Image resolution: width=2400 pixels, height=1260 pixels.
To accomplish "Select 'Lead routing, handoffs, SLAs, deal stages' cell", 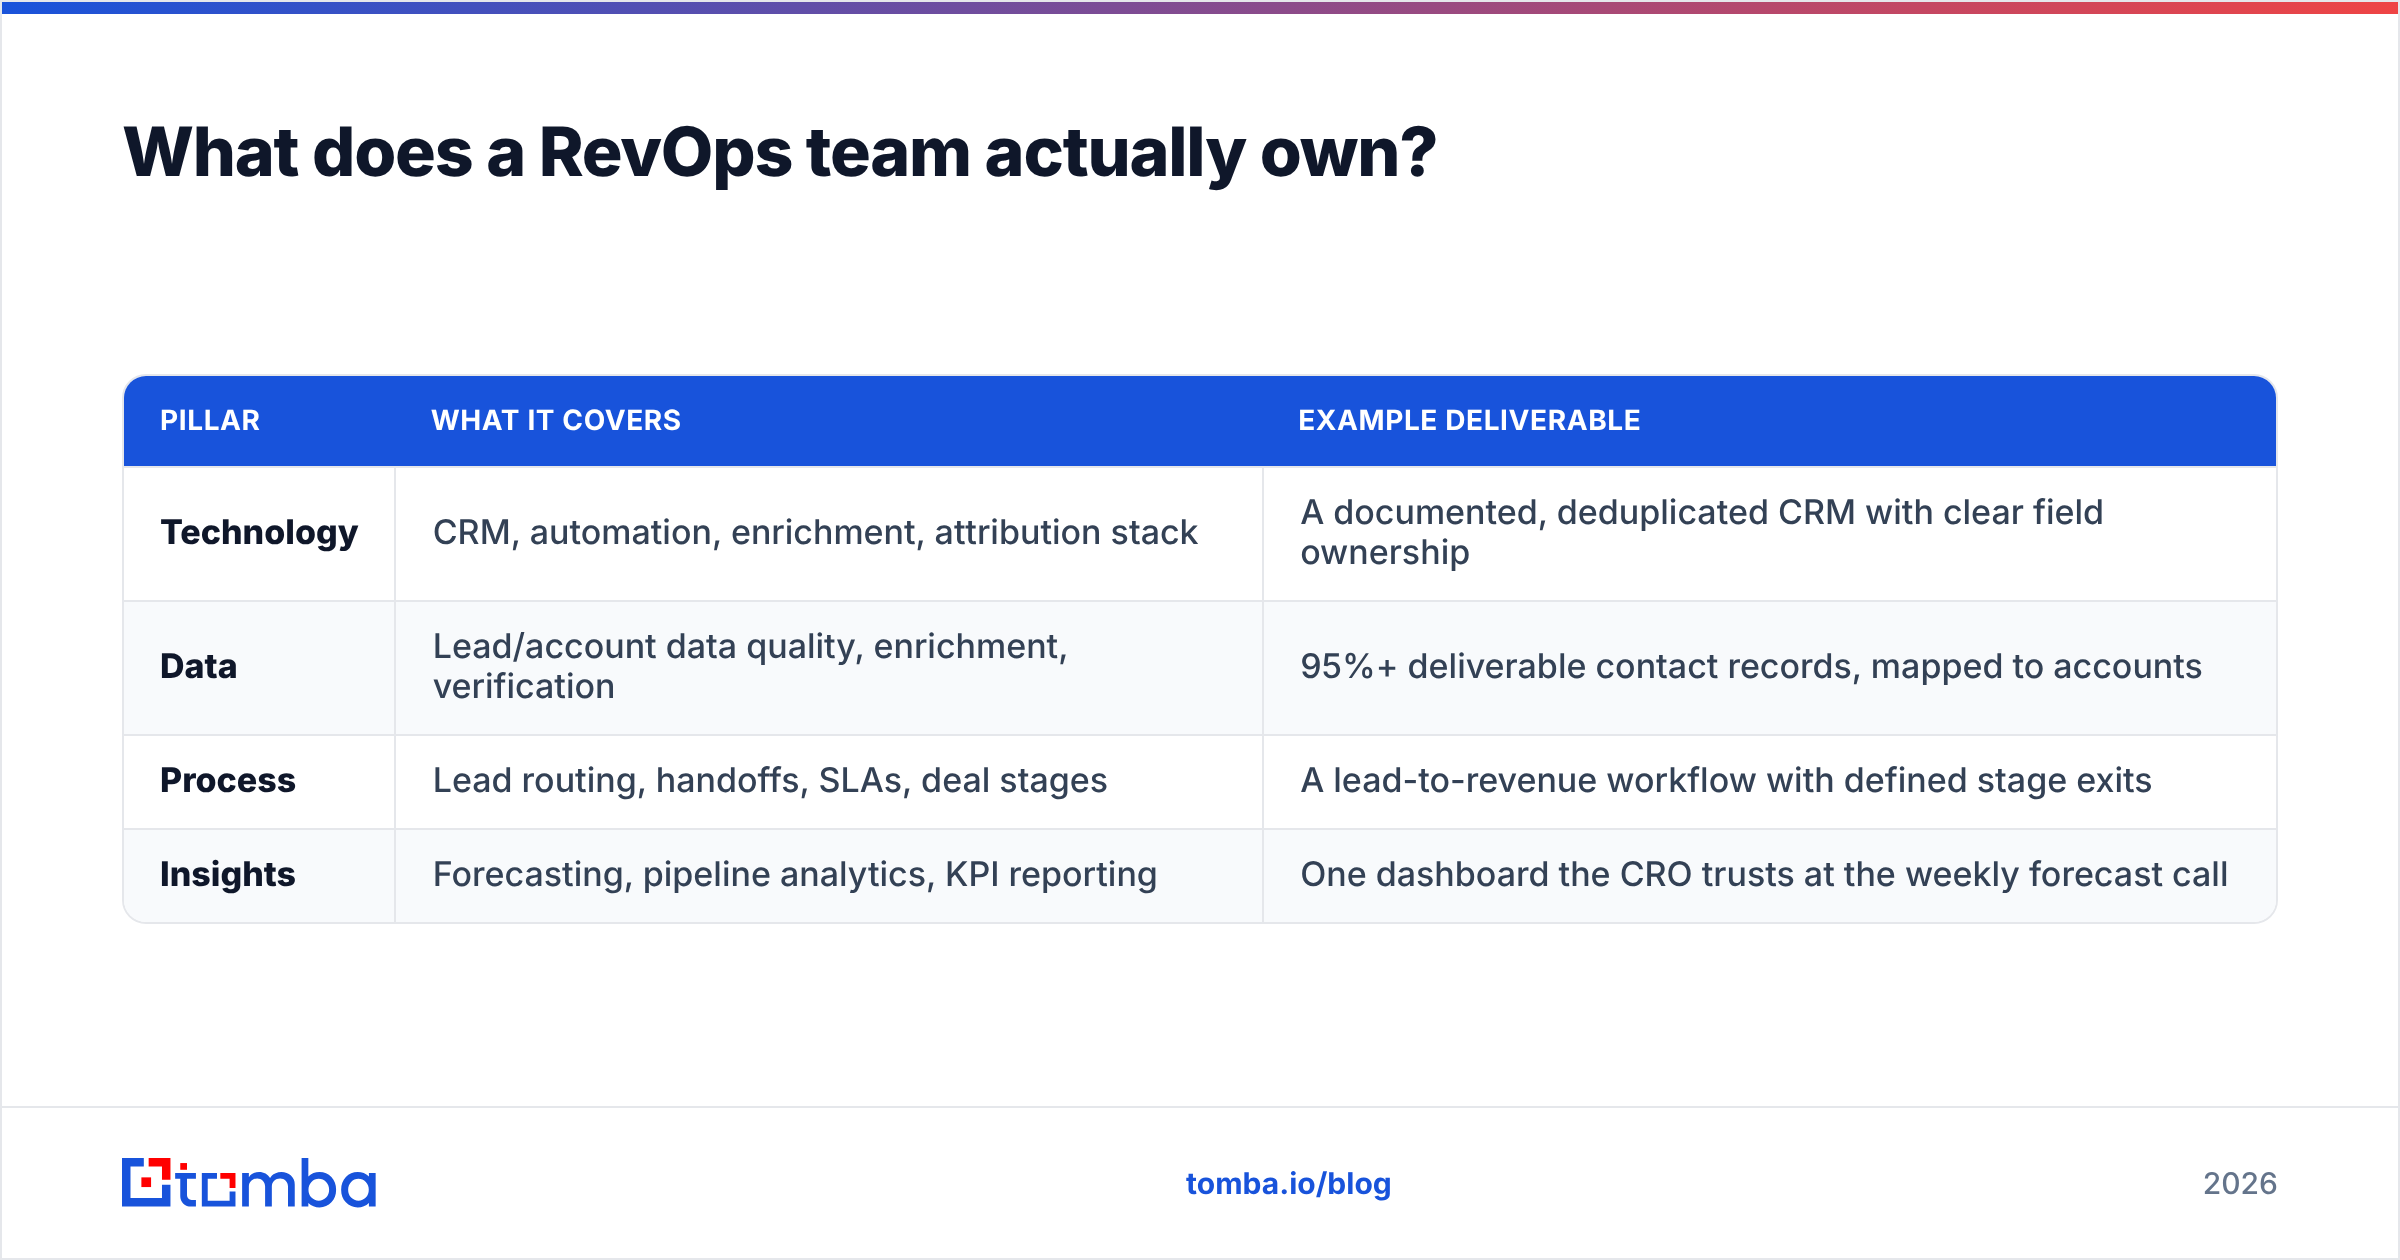I will pos(829,781).
